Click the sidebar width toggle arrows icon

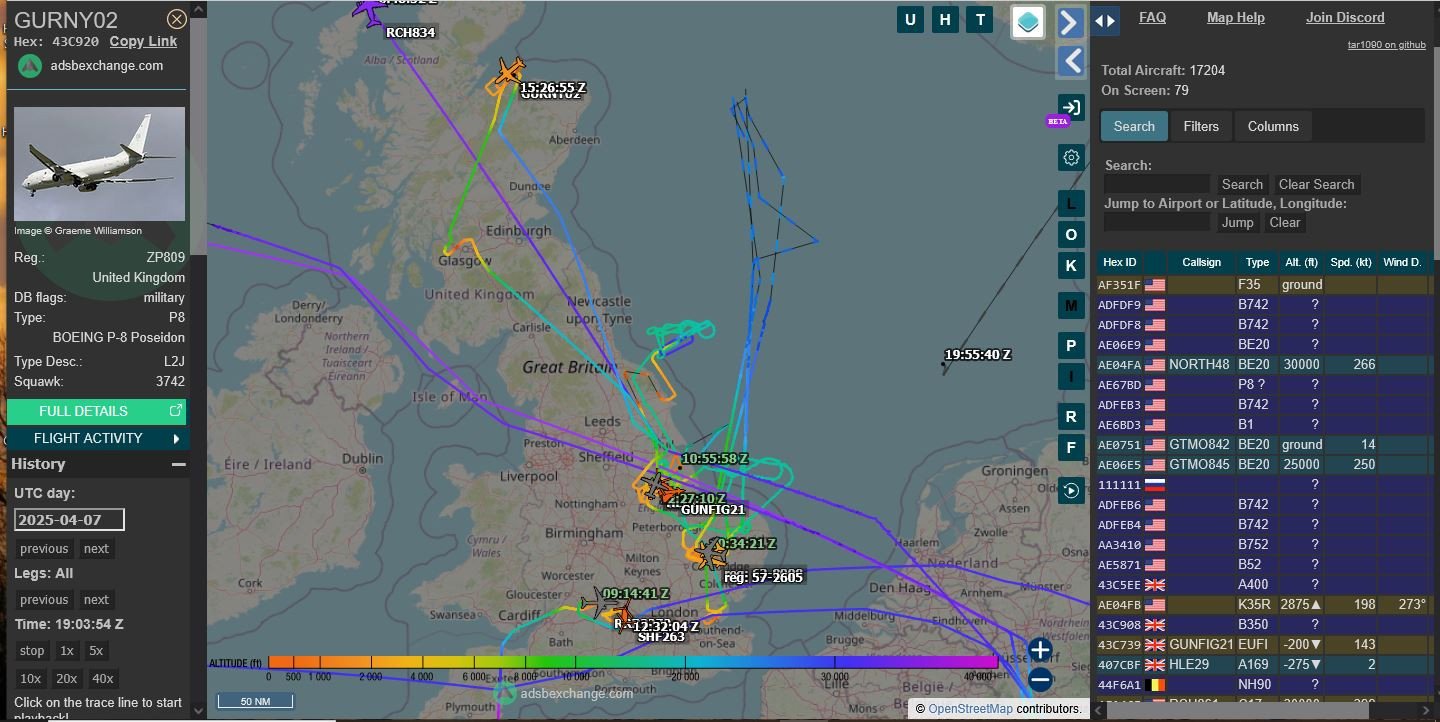pyautogui.click(x=1104, y=21)
